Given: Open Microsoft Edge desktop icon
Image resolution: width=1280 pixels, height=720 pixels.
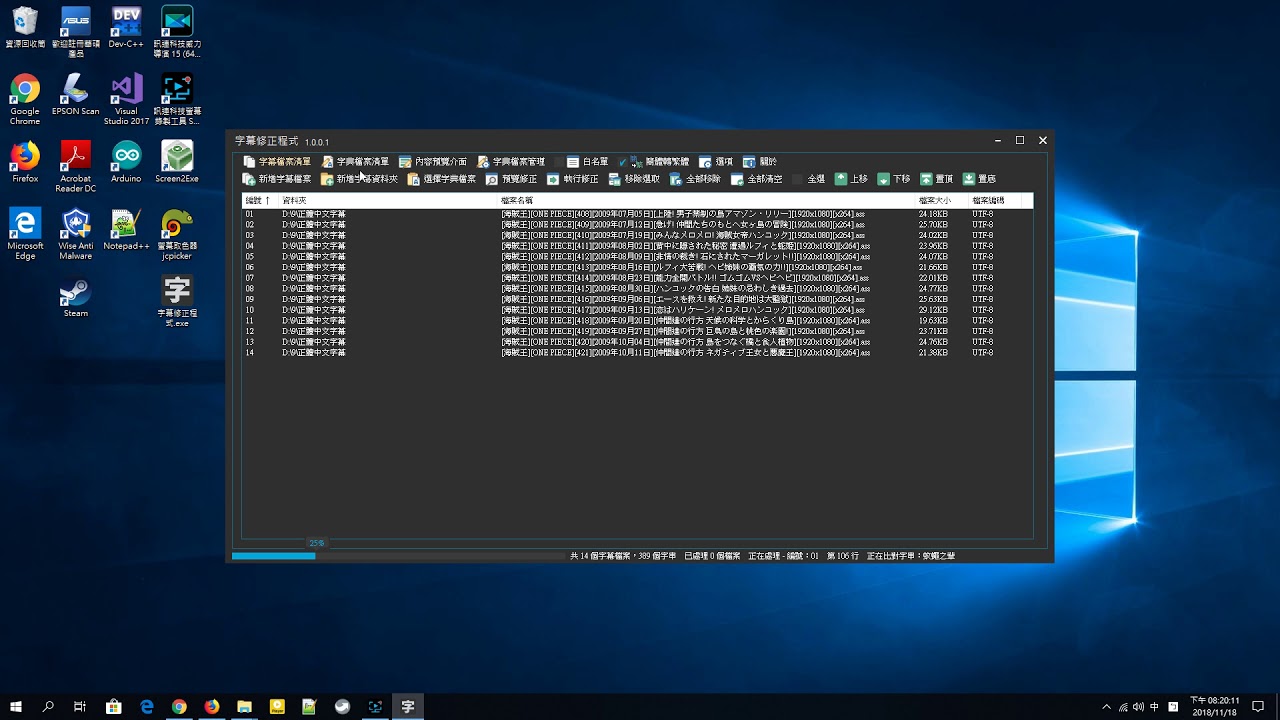Looking at the screenshot, I should (25, 234).
